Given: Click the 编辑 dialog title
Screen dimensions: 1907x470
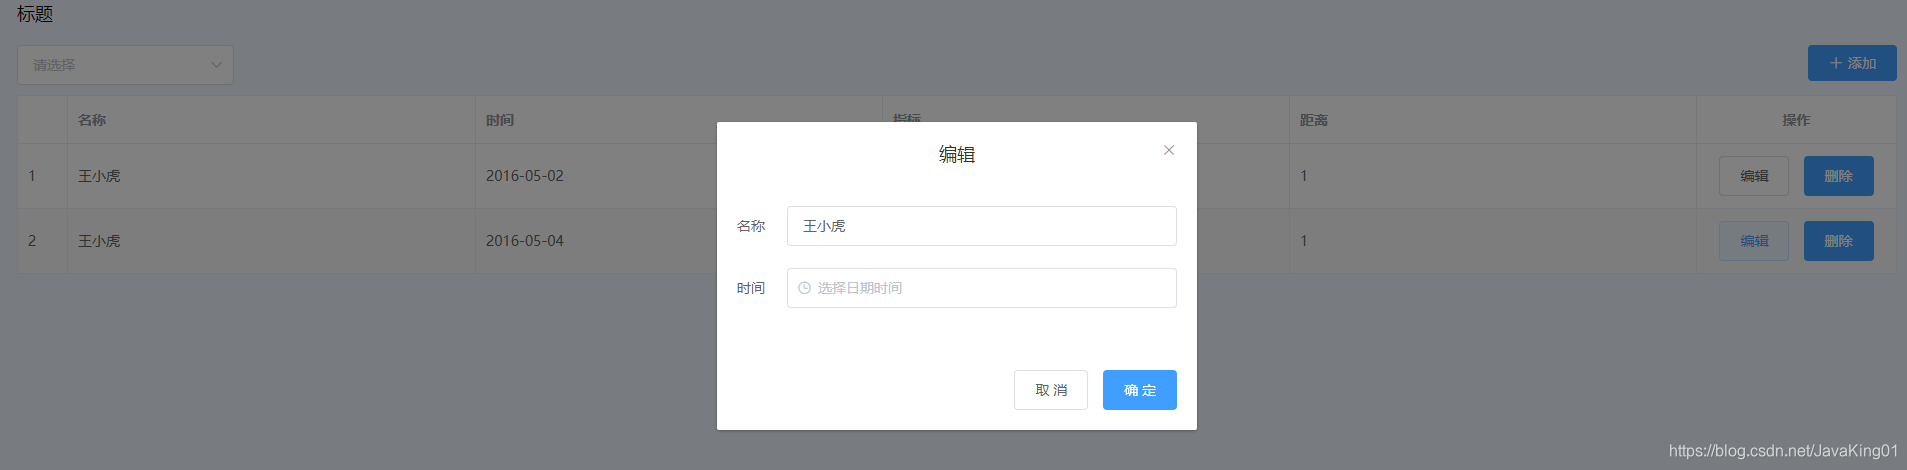Looking at the screenshot, I should [x=957, y=154].
